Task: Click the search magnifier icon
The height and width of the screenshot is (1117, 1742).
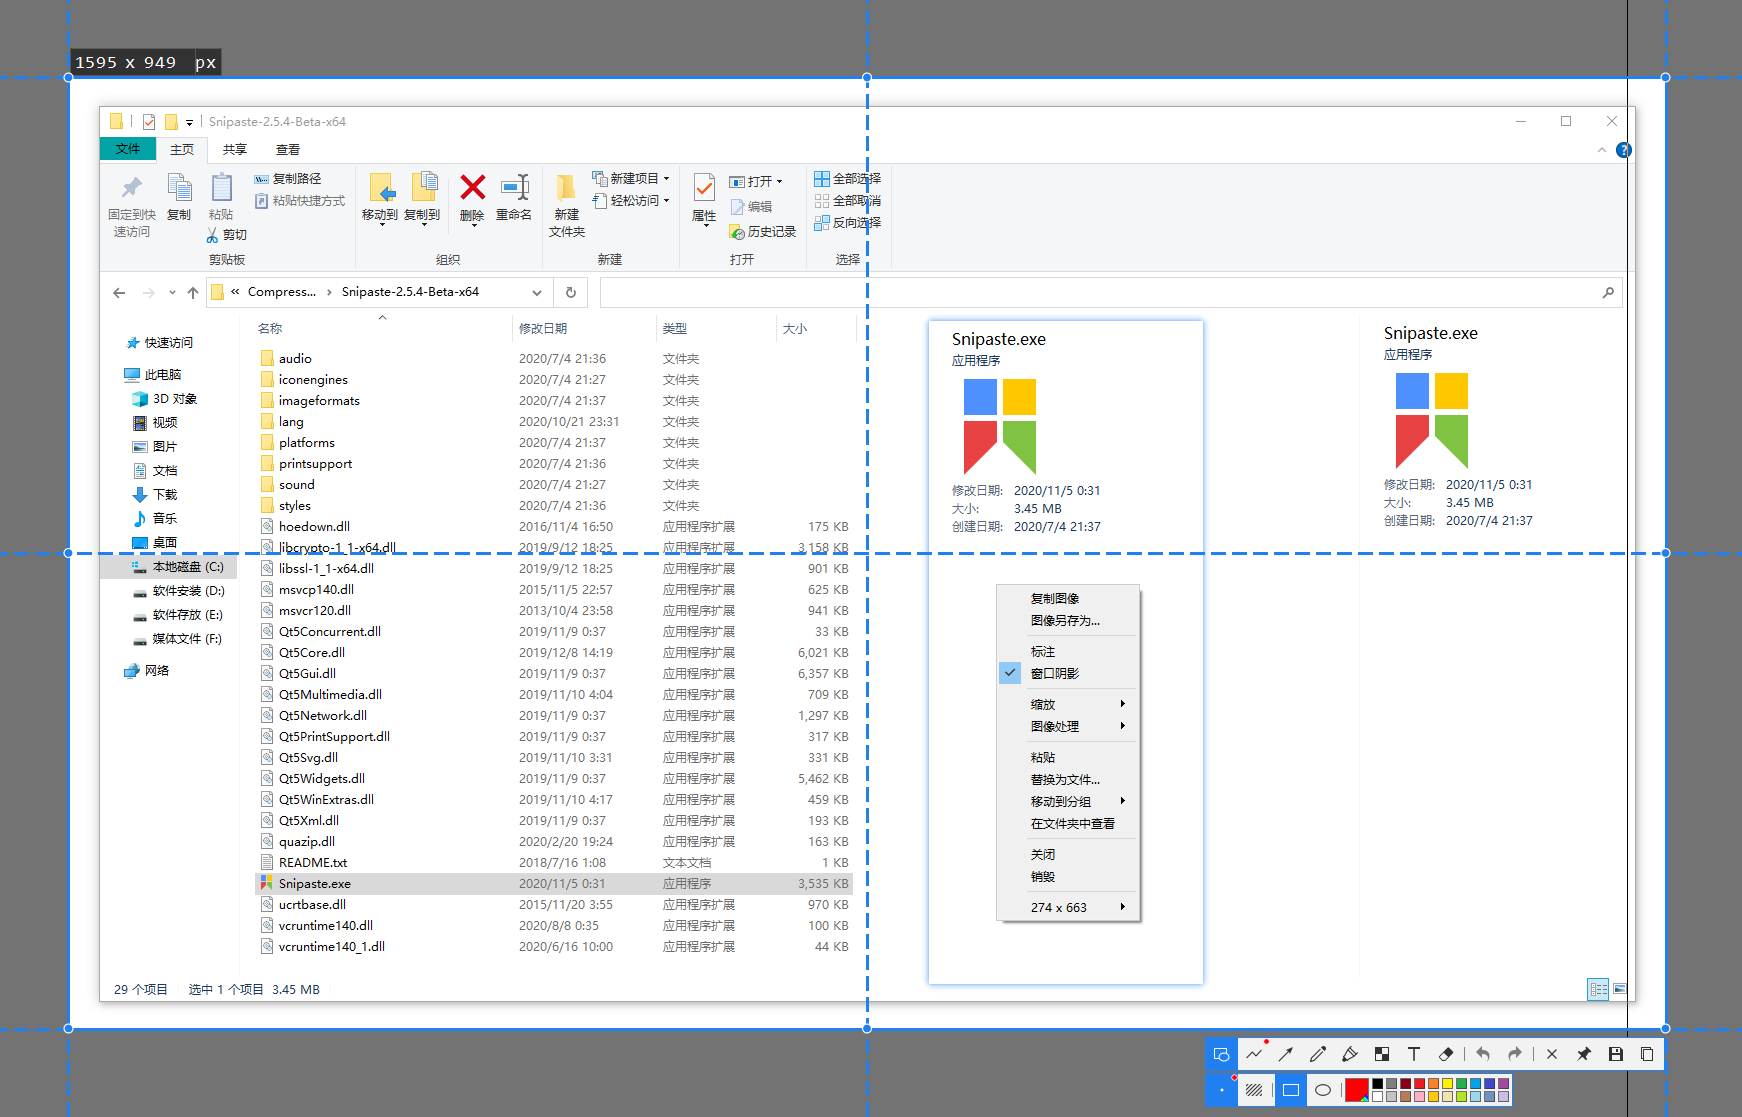Action: [1608, 292]
